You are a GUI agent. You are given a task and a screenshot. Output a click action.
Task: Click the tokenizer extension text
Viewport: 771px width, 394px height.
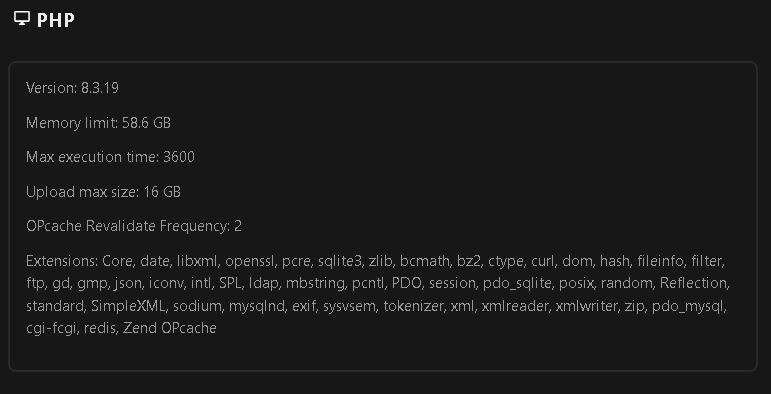click(414, 306)
